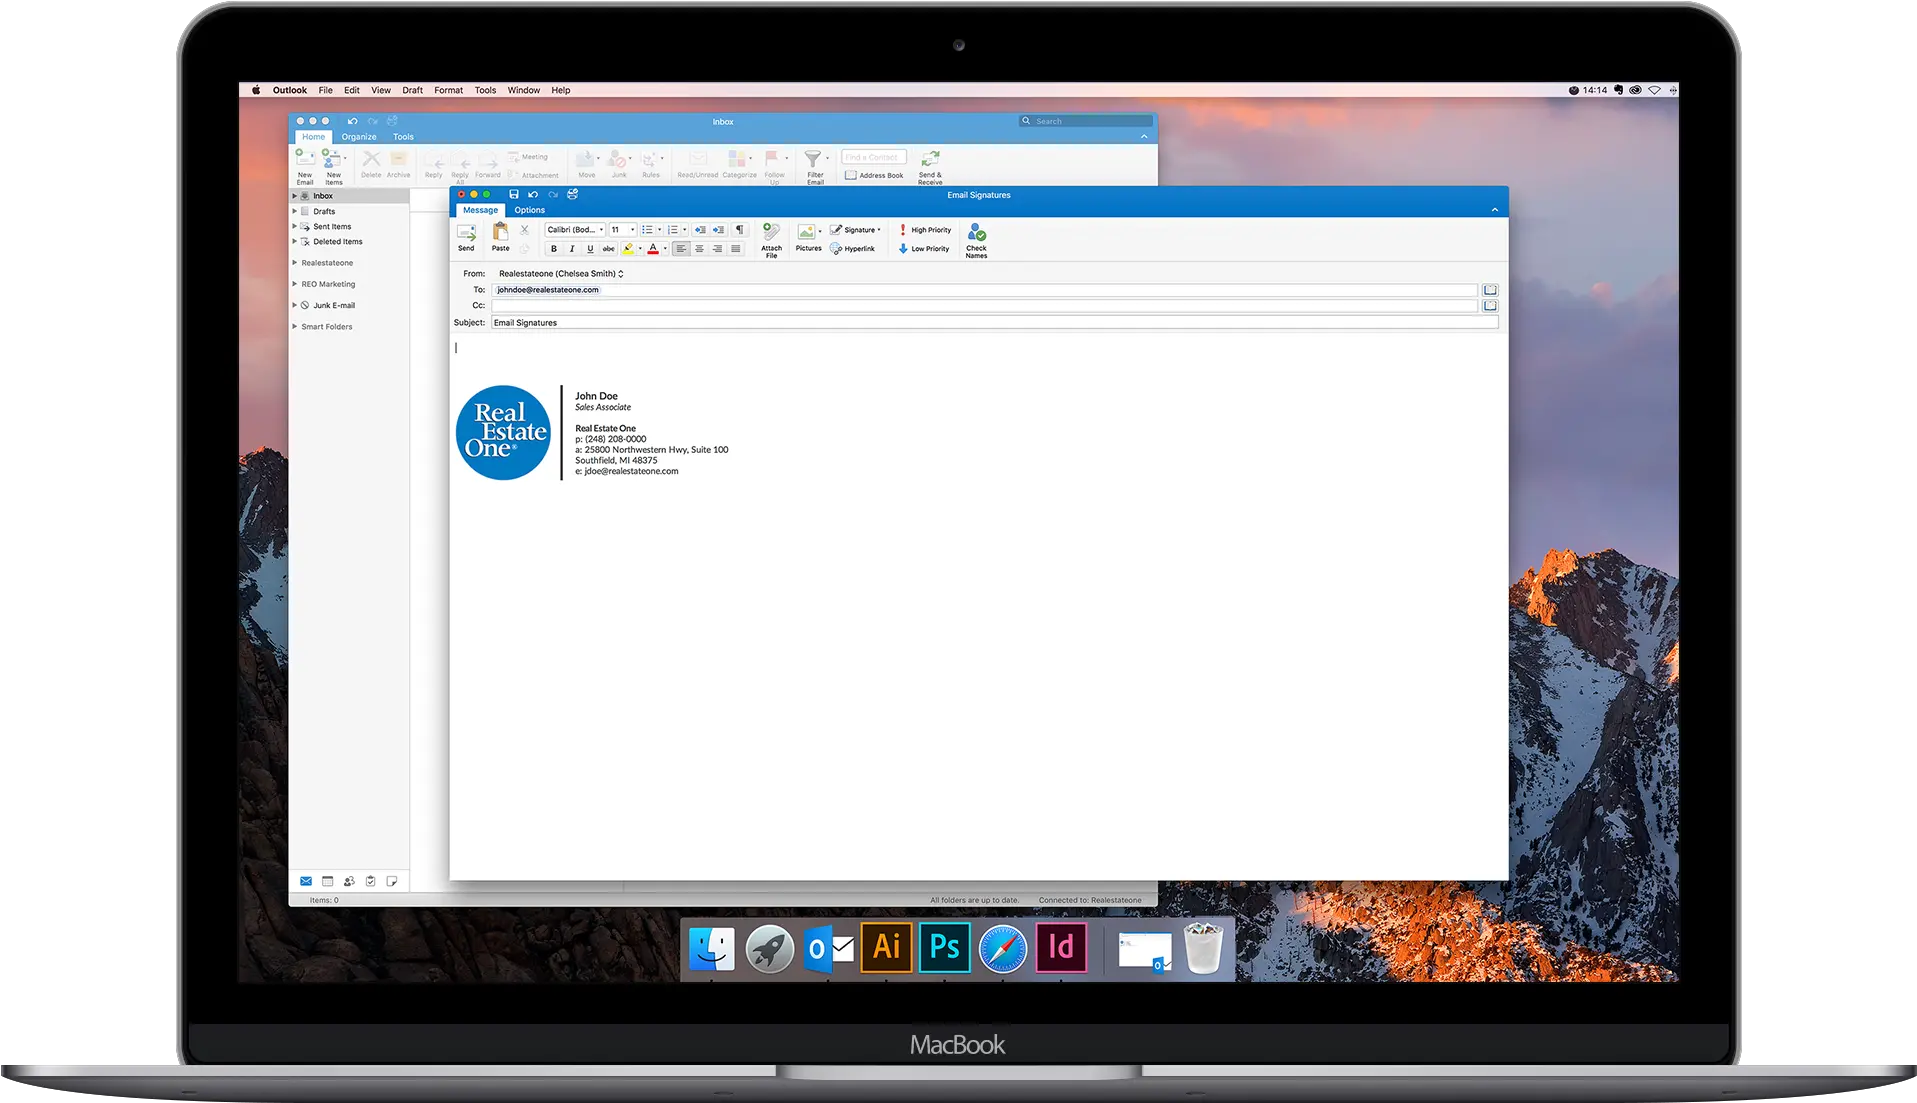Toggle Italic formatting
The image size is (1917, 1103).
pyautogui.click(x=572, y=249)
